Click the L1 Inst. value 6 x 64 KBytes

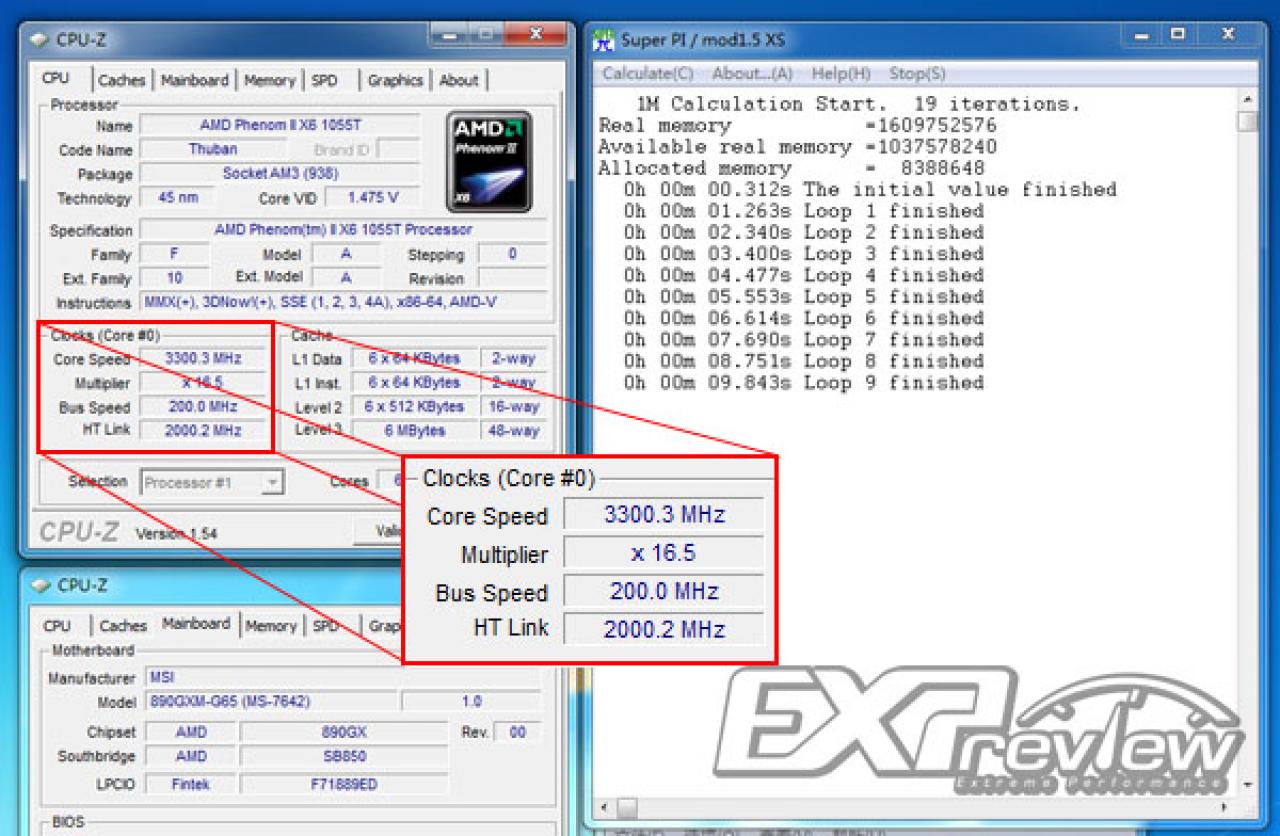click(414, 382)
